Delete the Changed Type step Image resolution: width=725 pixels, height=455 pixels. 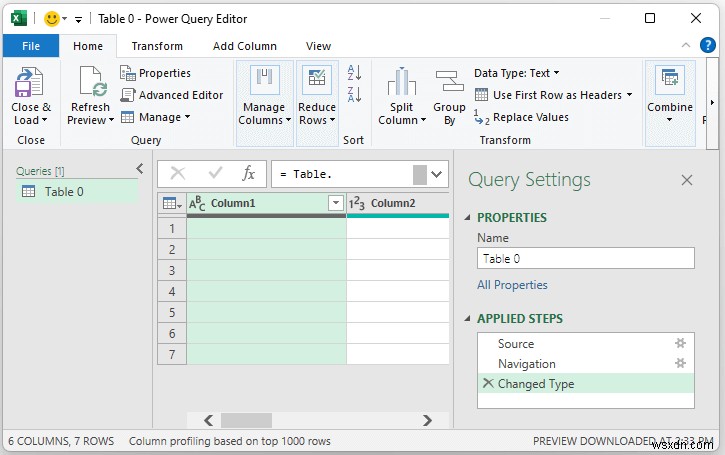point(488,383)
